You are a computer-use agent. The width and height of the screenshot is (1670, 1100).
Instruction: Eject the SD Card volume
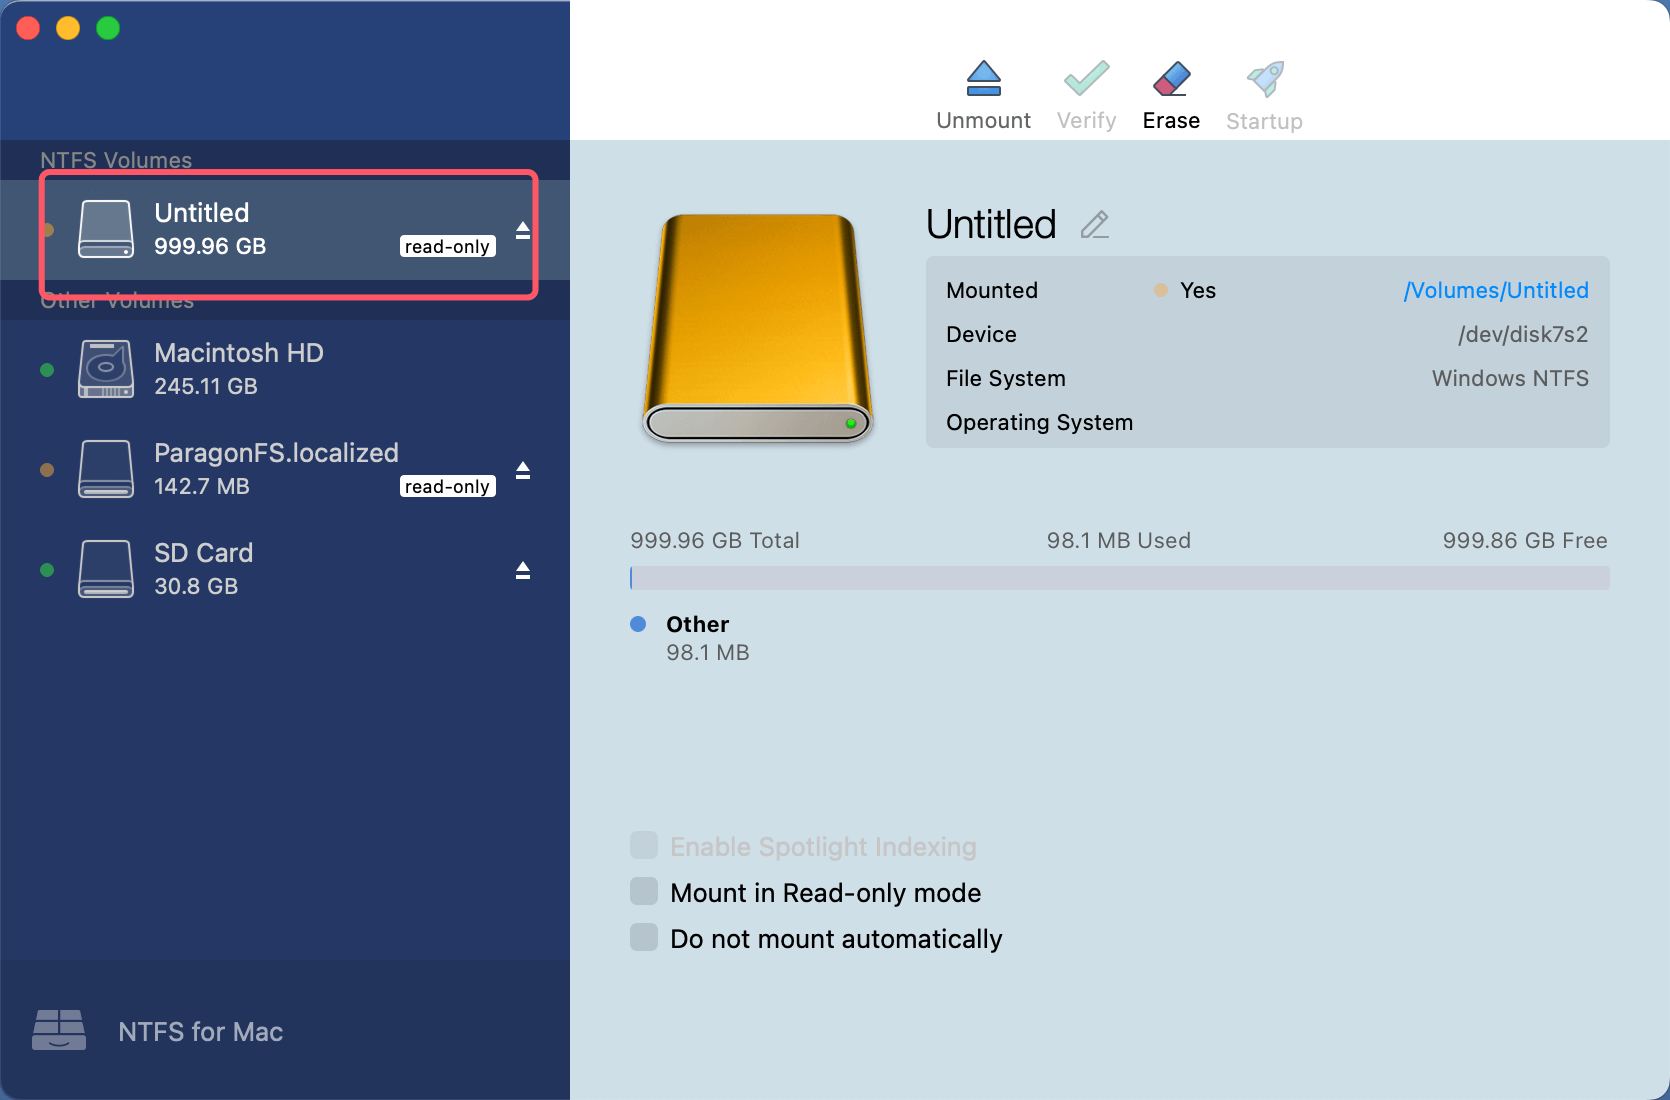coord(522,571)
